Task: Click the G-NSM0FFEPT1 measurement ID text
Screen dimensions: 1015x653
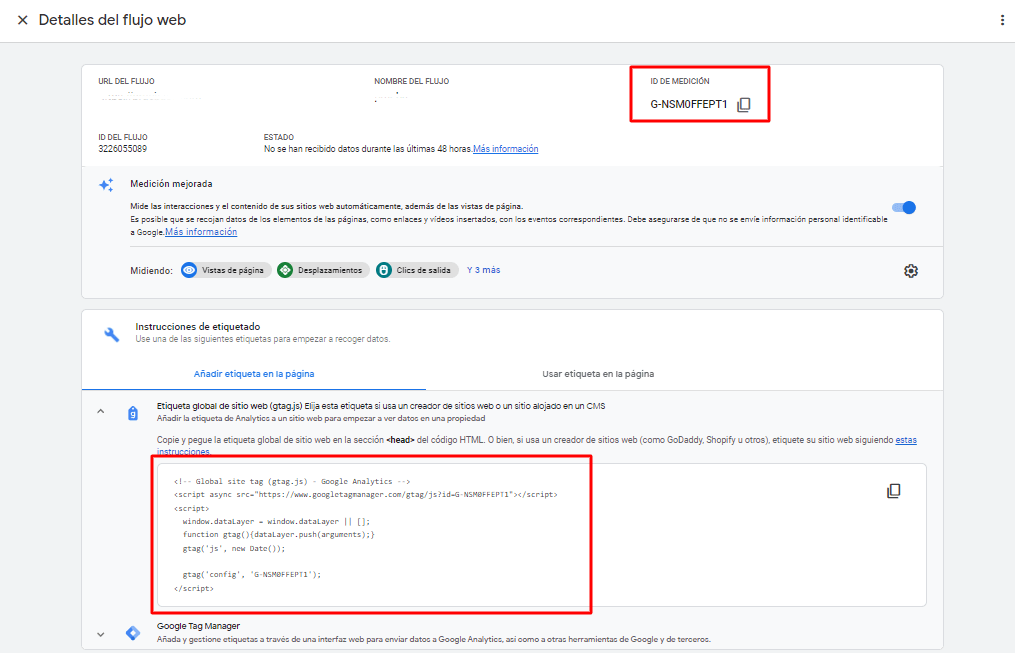Action: 689,104
